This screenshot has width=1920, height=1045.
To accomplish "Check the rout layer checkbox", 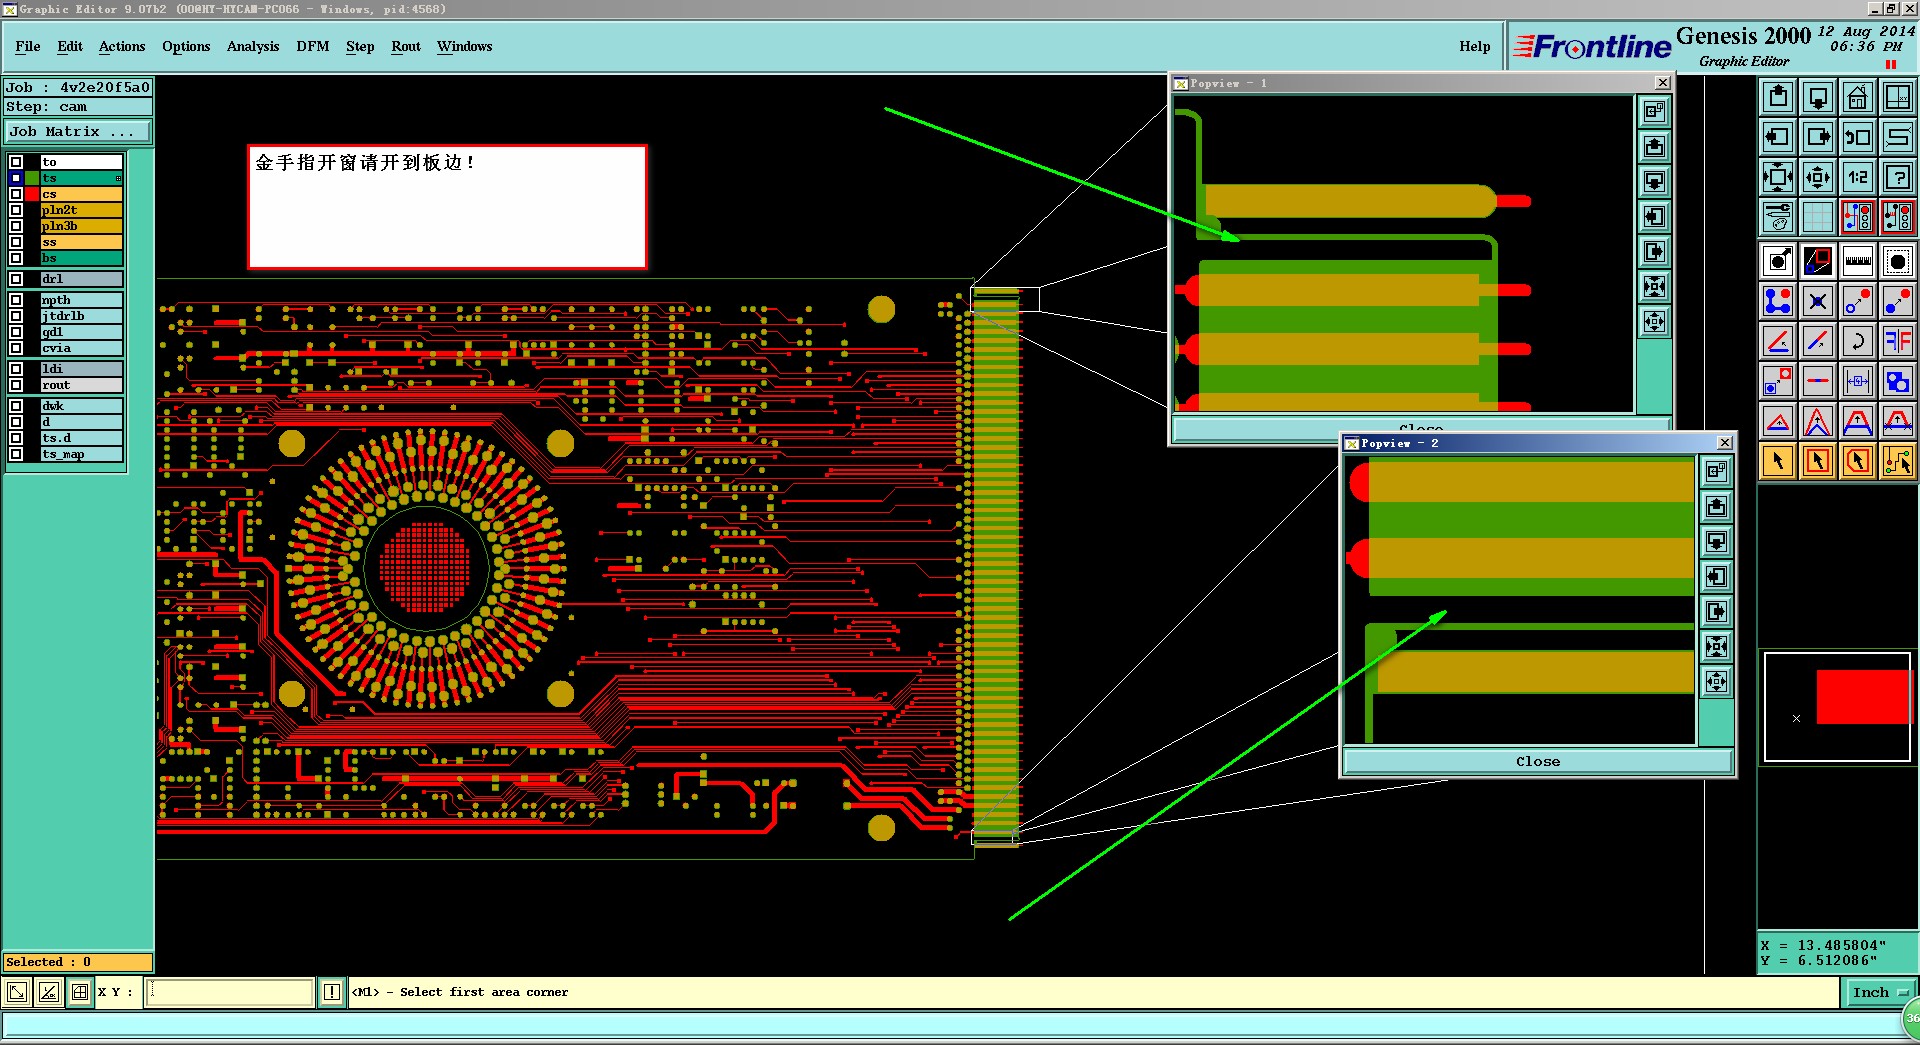I will 16,385.
